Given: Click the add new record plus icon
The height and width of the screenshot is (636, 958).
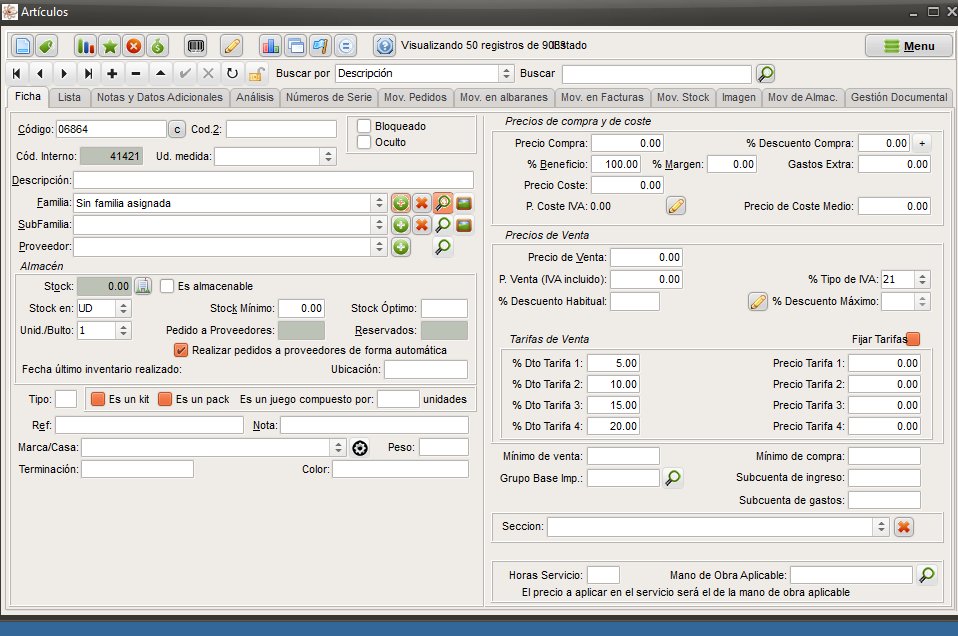Looking at the screenshot, I should 112,73.
